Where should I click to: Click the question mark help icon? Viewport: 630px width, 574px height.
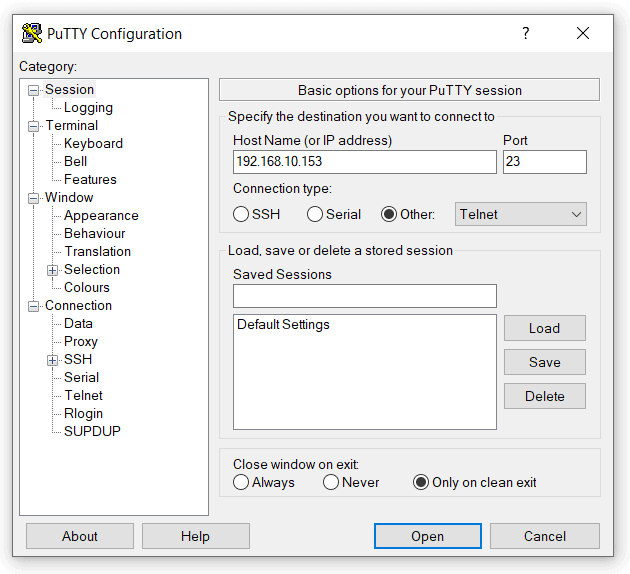tap(526, 33)
